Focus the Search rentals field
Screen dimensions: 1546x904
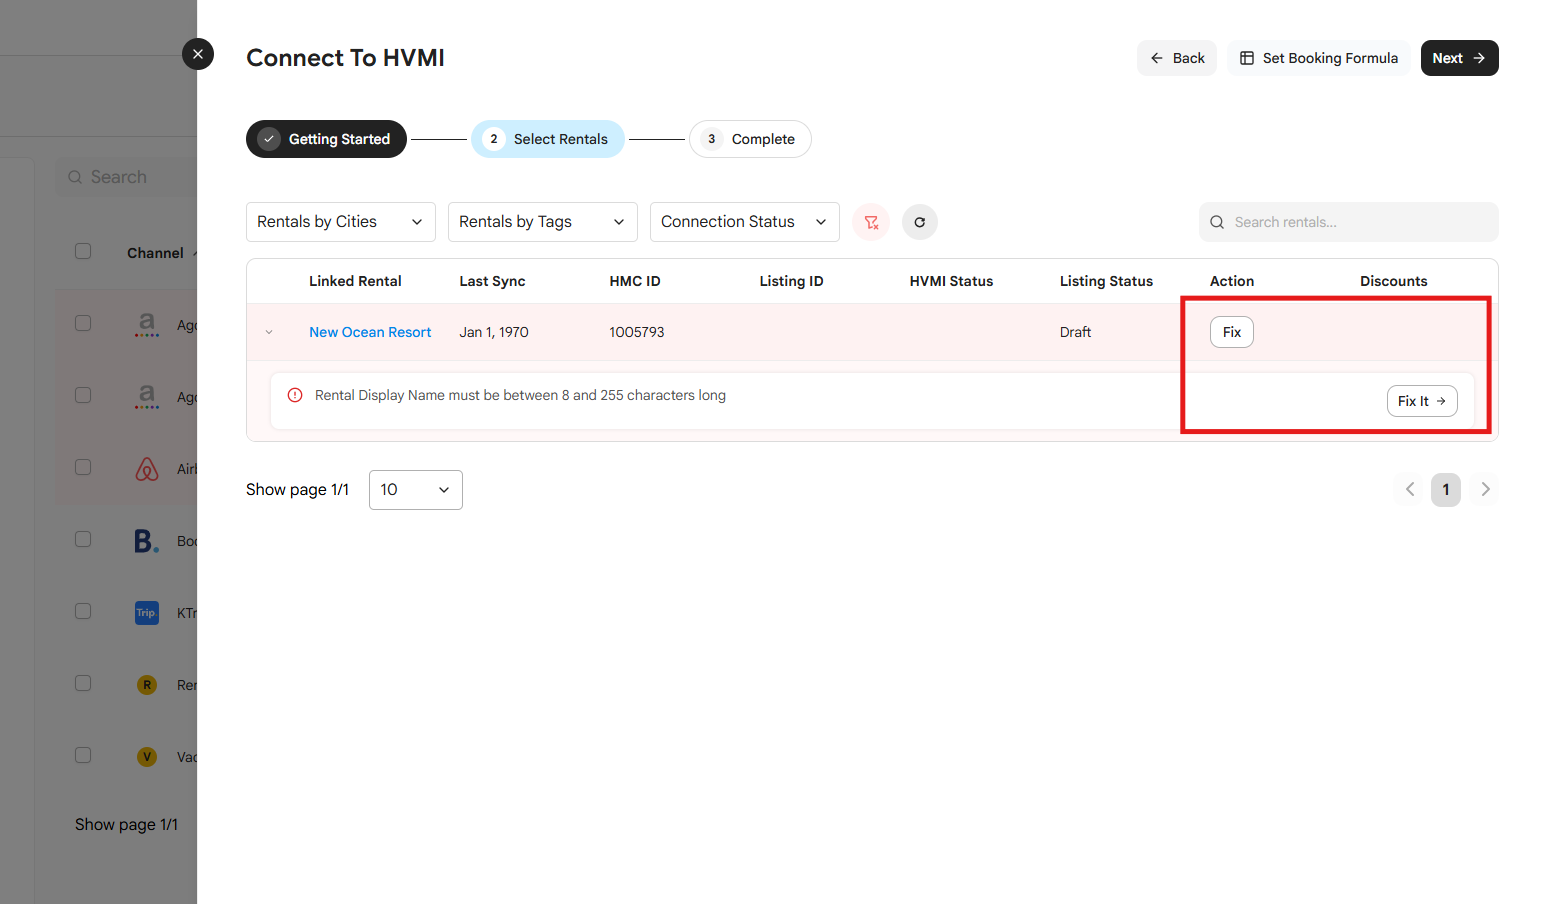(1349, 222)
